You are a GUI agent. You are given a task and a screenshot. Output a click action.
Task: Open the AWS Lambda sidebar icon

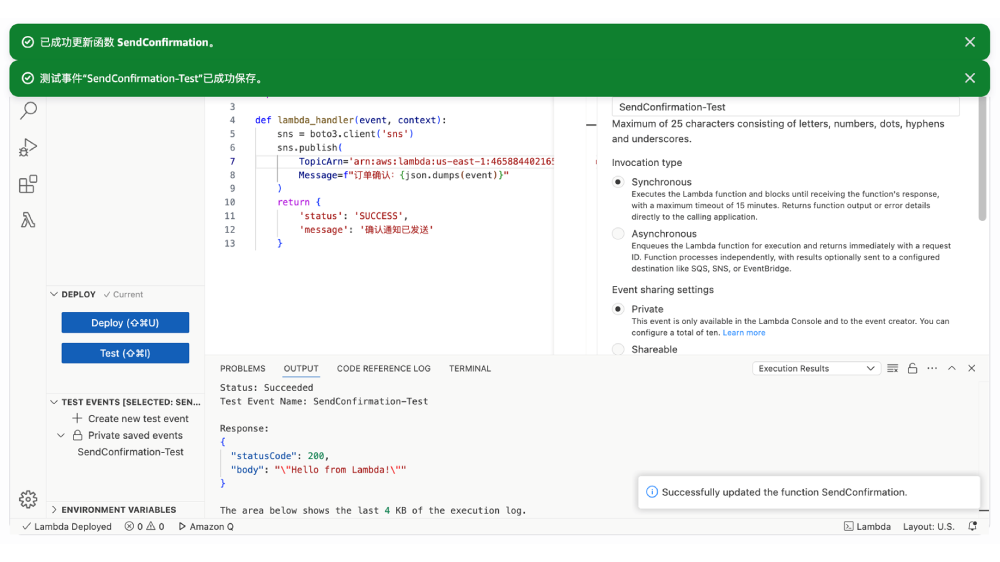[28, 220]
